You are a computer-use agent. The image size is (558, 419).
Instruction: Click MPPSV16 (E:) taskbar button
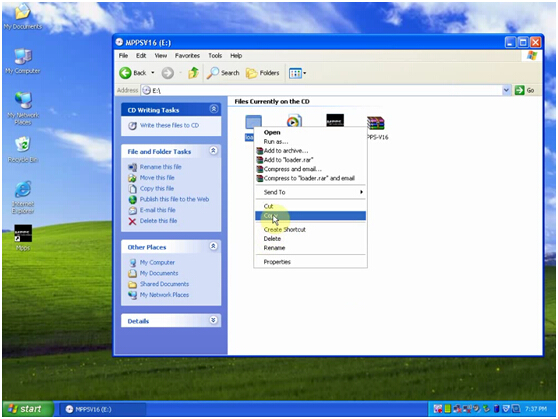102,409
